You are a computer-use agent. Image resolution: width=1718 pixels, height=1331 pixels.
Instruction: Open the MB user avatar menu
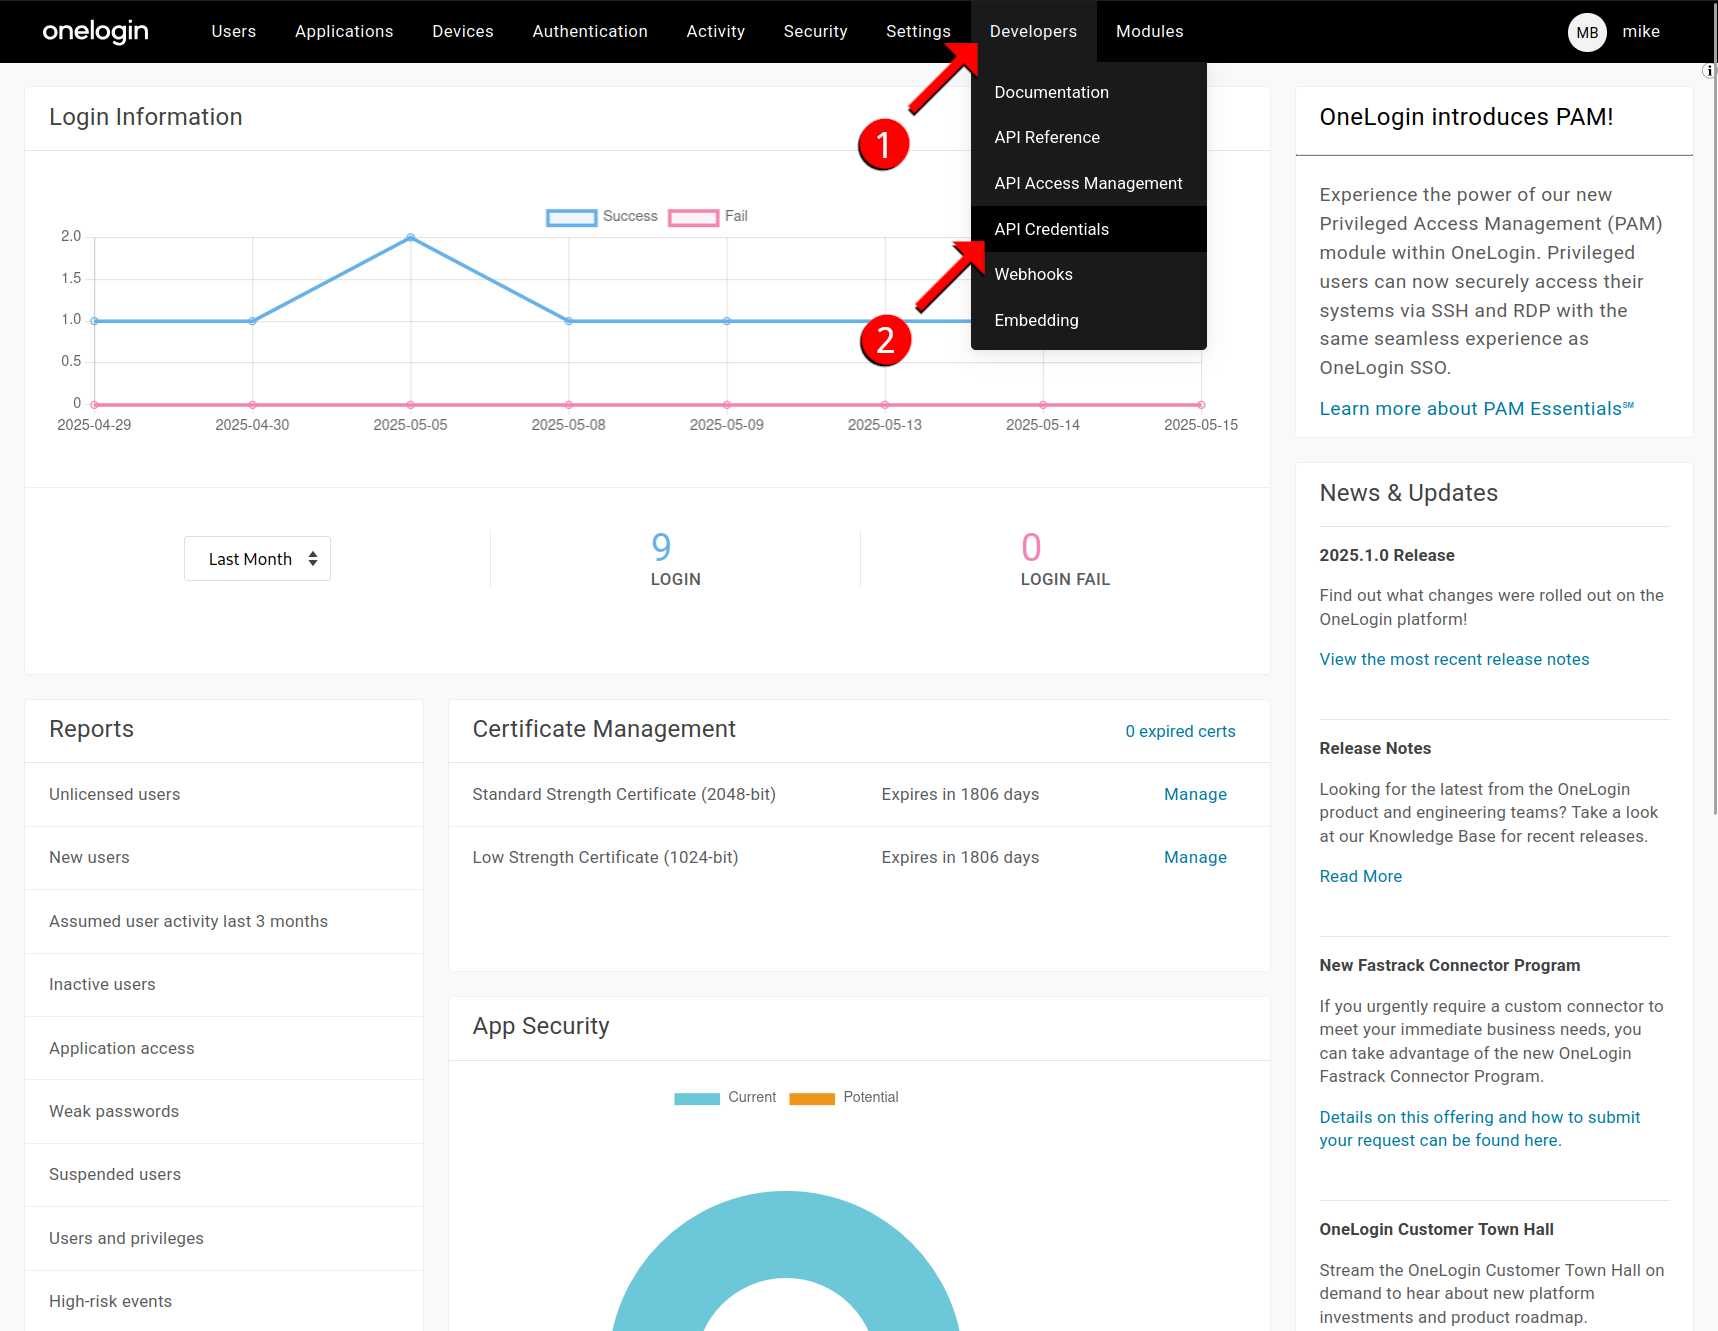(1587, 32)
